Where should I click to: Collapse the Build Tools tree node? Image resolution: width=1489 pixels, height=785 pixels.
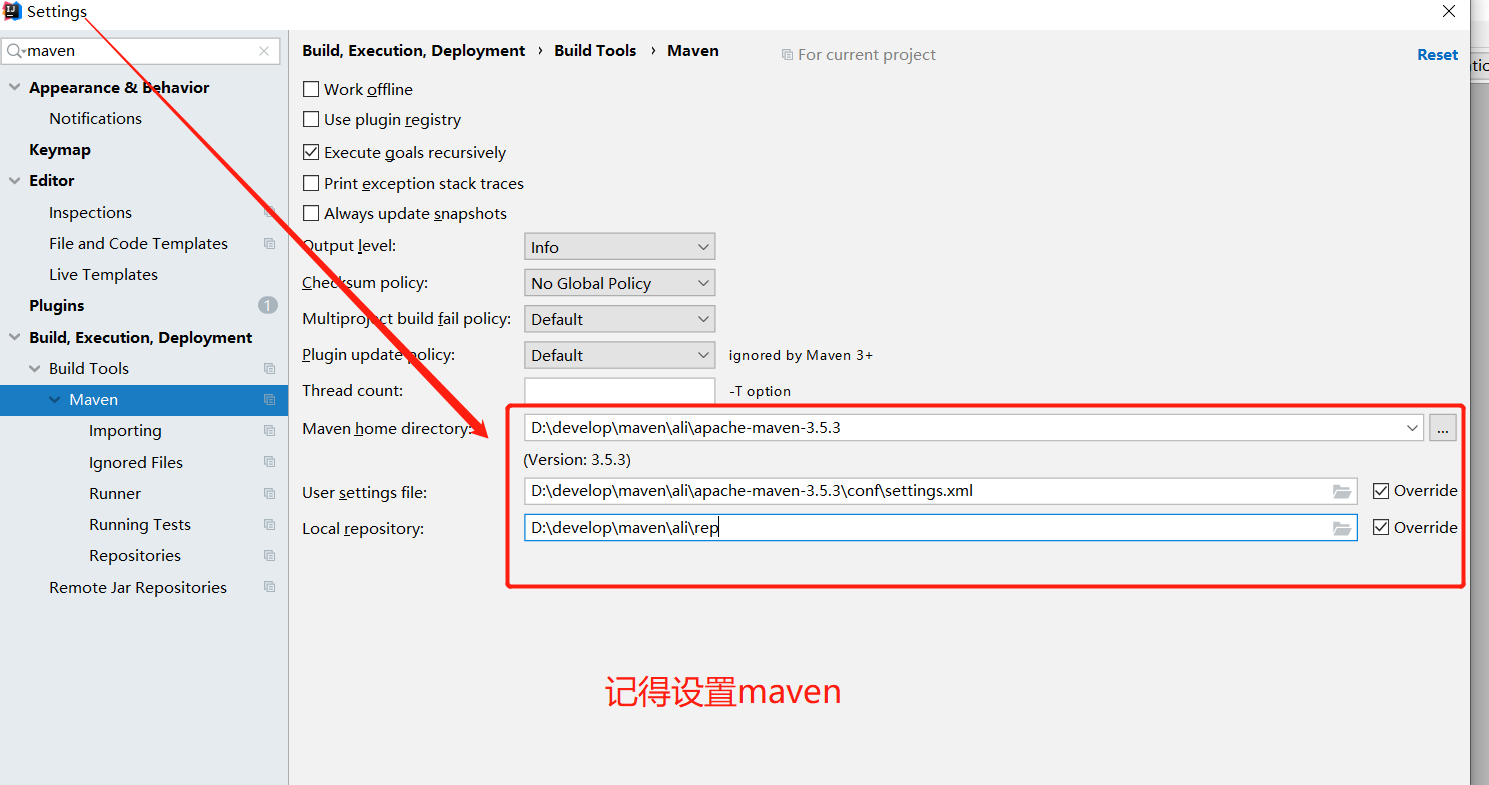coord(34,368)
